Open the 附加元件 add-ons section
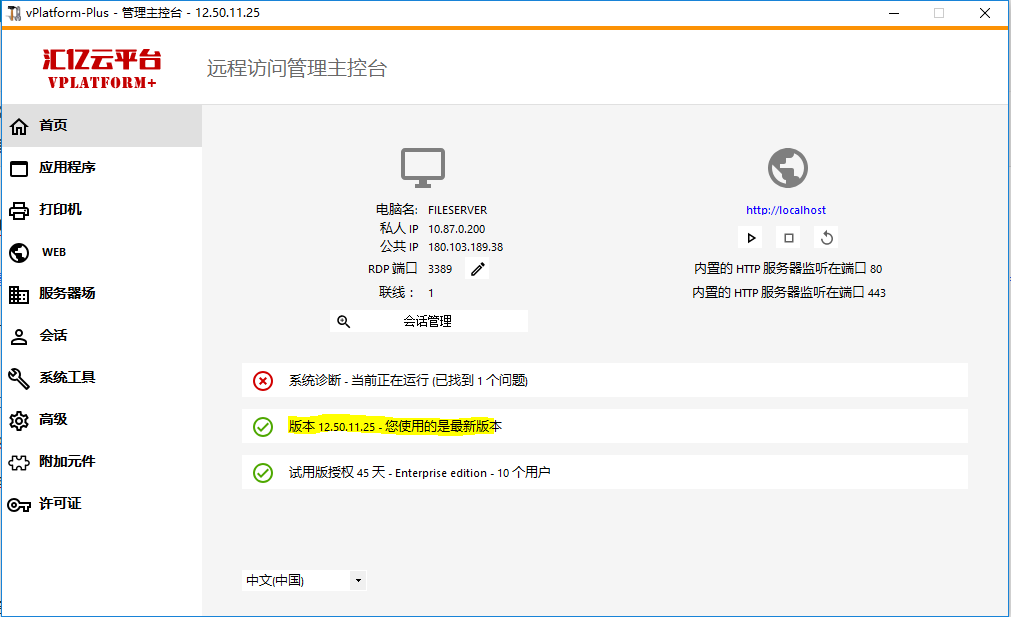The image size is (1011, 617). (67, 462)
